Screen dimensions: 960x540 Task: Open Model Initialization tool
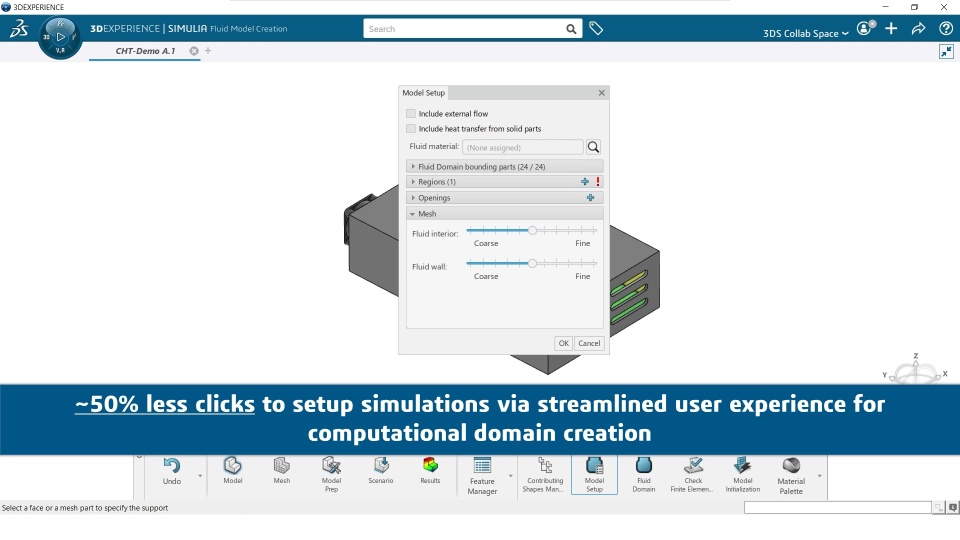point(743,474)
